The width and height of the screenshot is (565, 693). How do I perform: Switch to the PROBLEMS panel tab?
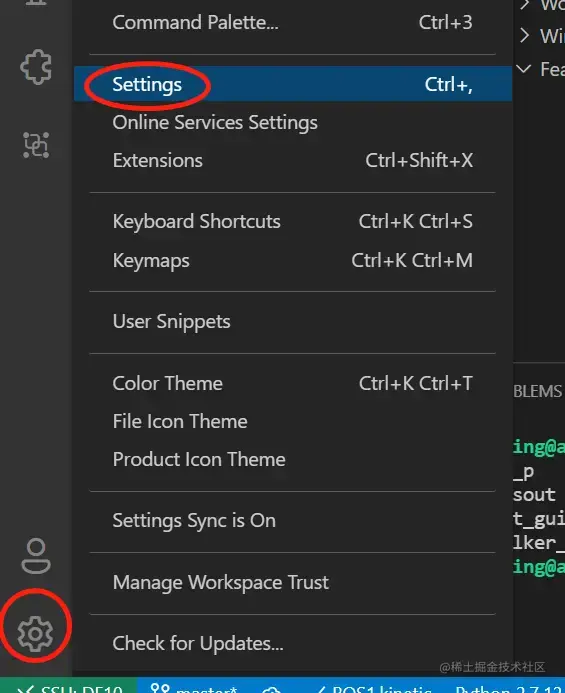538,391
